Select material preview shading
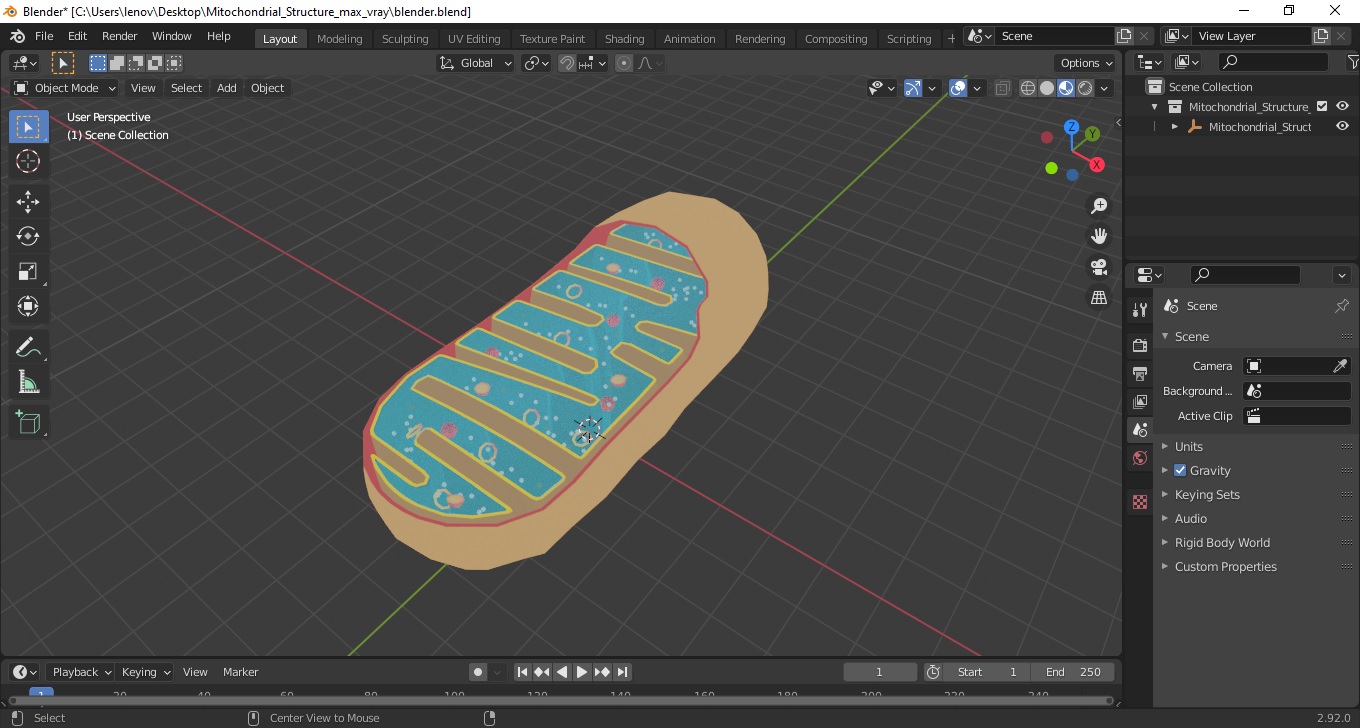 click(x=1066, y=88)
